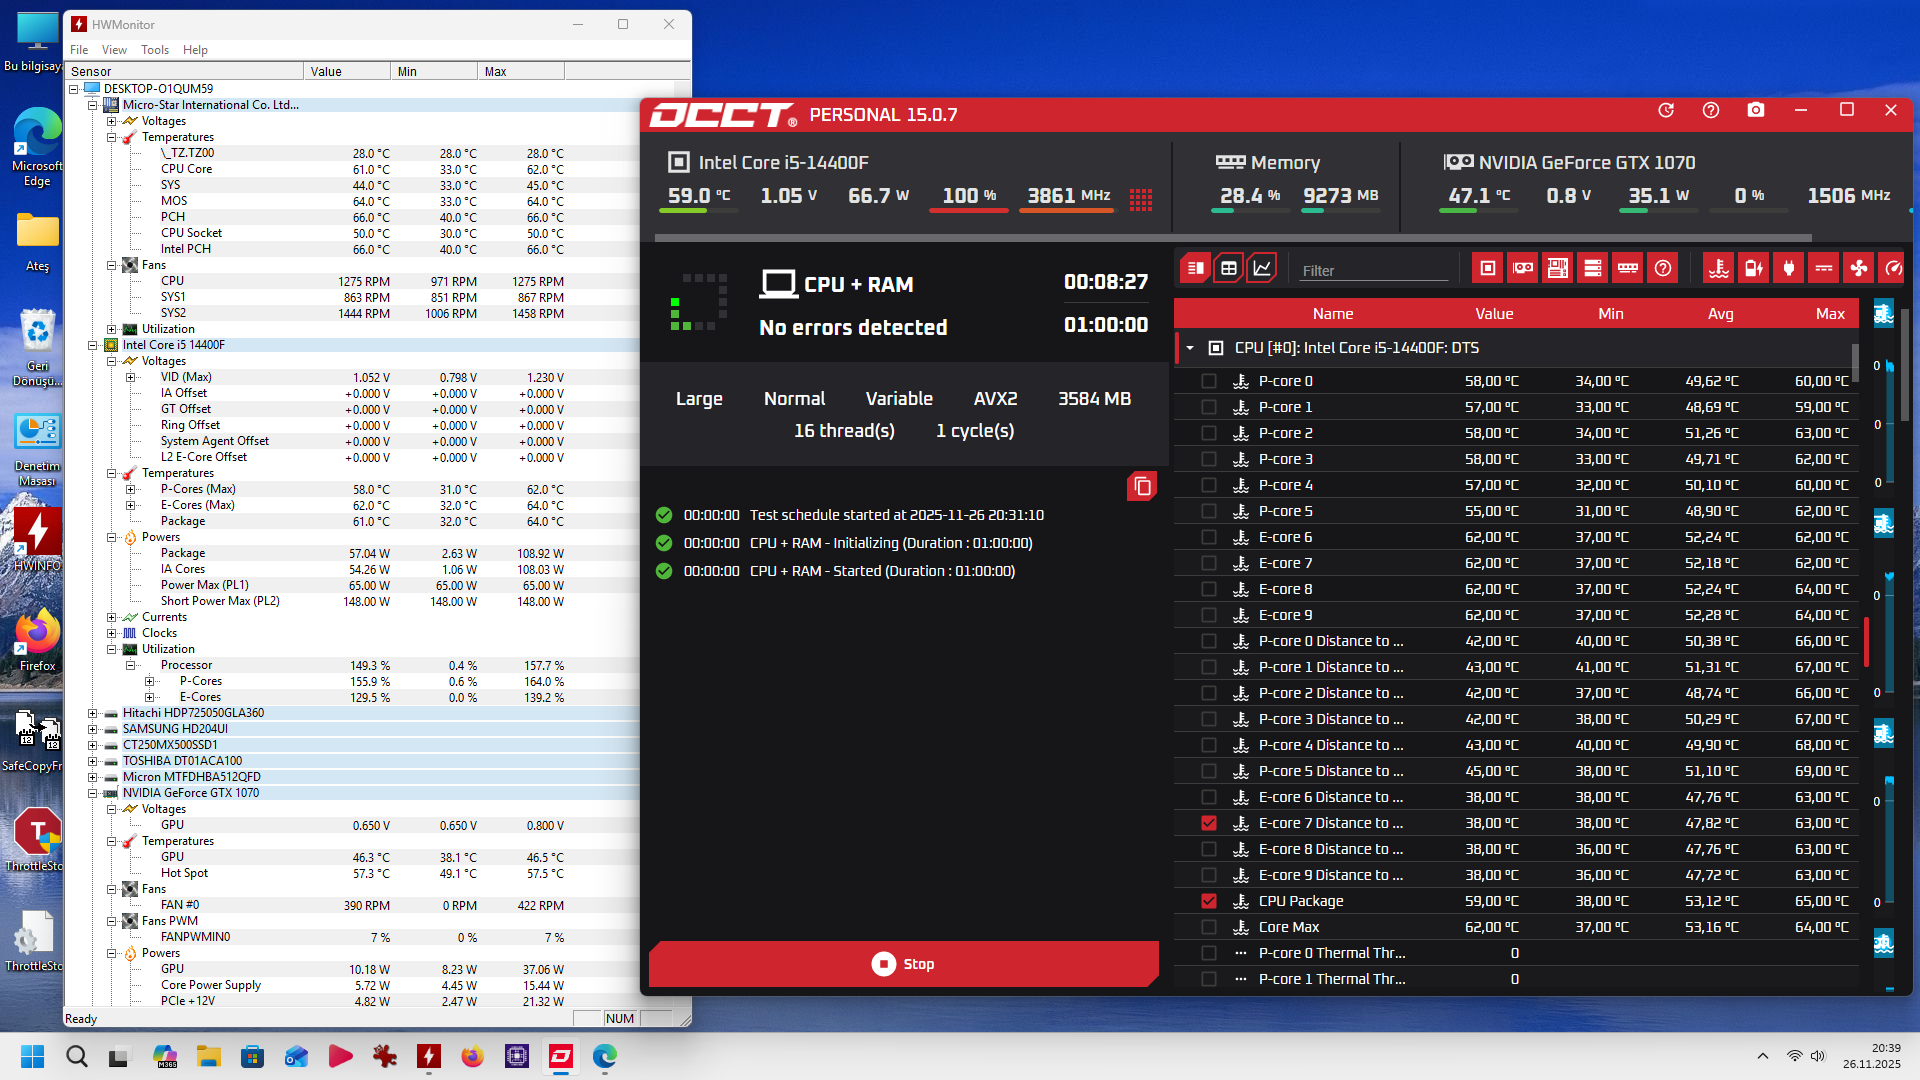
Task: Toggle unknown-device sensor filter in OCCT
Action: click(x=1663, y=268)
